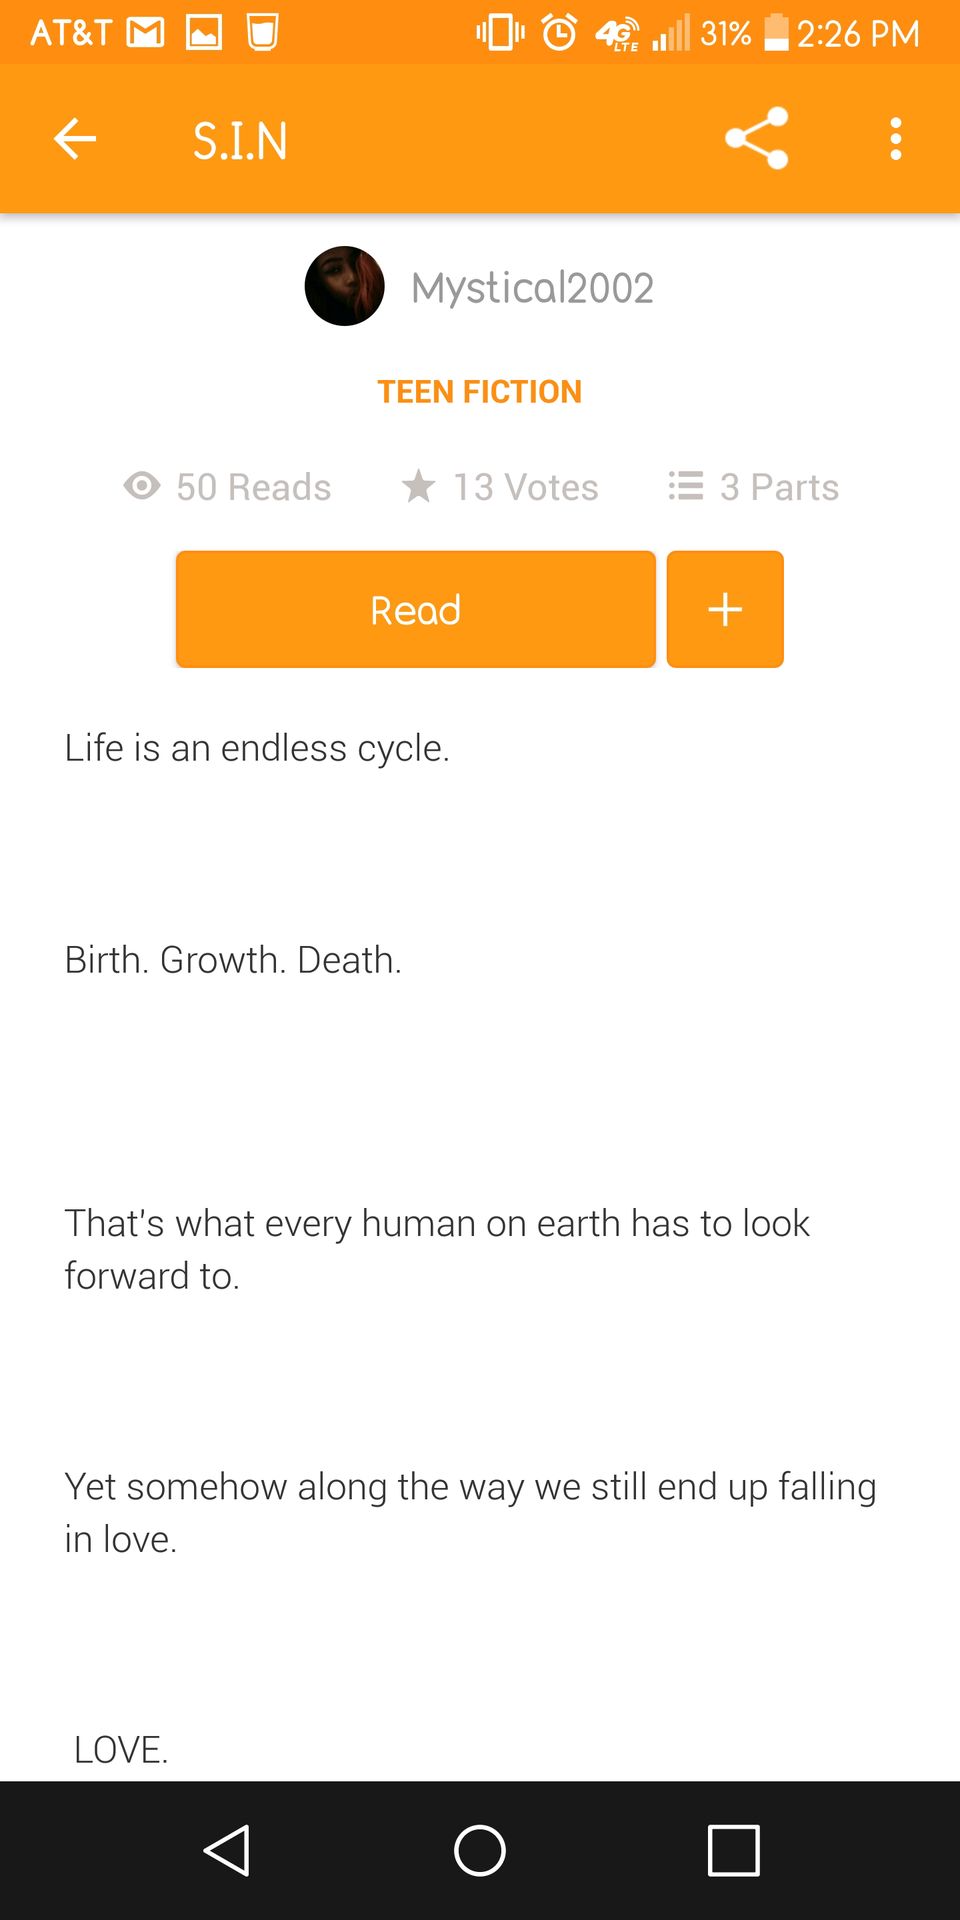Screen dimensions: 960x1920
Task: Open the parts list icon
Action: click(686, 486)
